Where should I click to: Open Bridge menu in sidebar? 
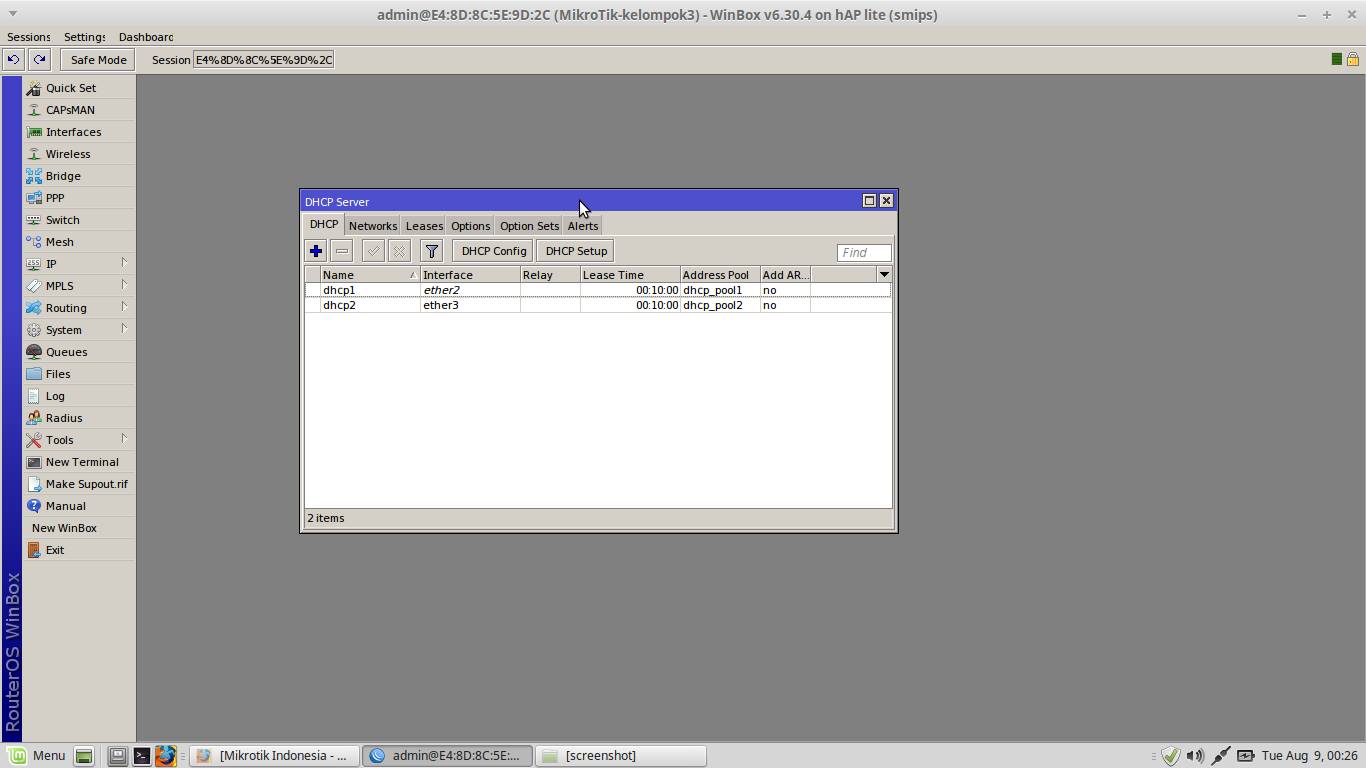[79, 176]
